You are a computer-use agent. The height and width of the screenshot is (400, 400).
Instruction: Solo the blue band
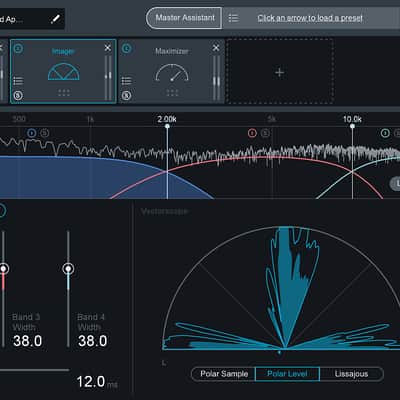45,133
